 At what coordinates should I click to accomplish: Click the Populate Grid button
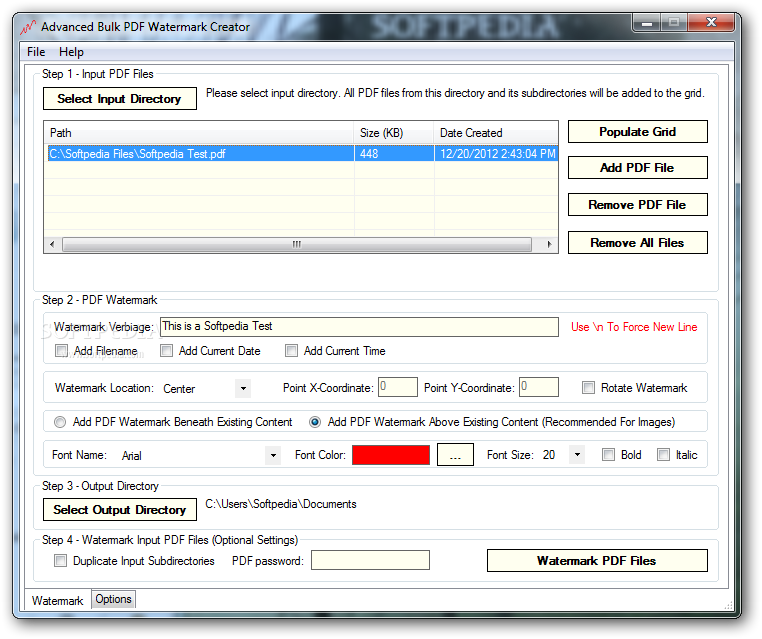[637, 132]
